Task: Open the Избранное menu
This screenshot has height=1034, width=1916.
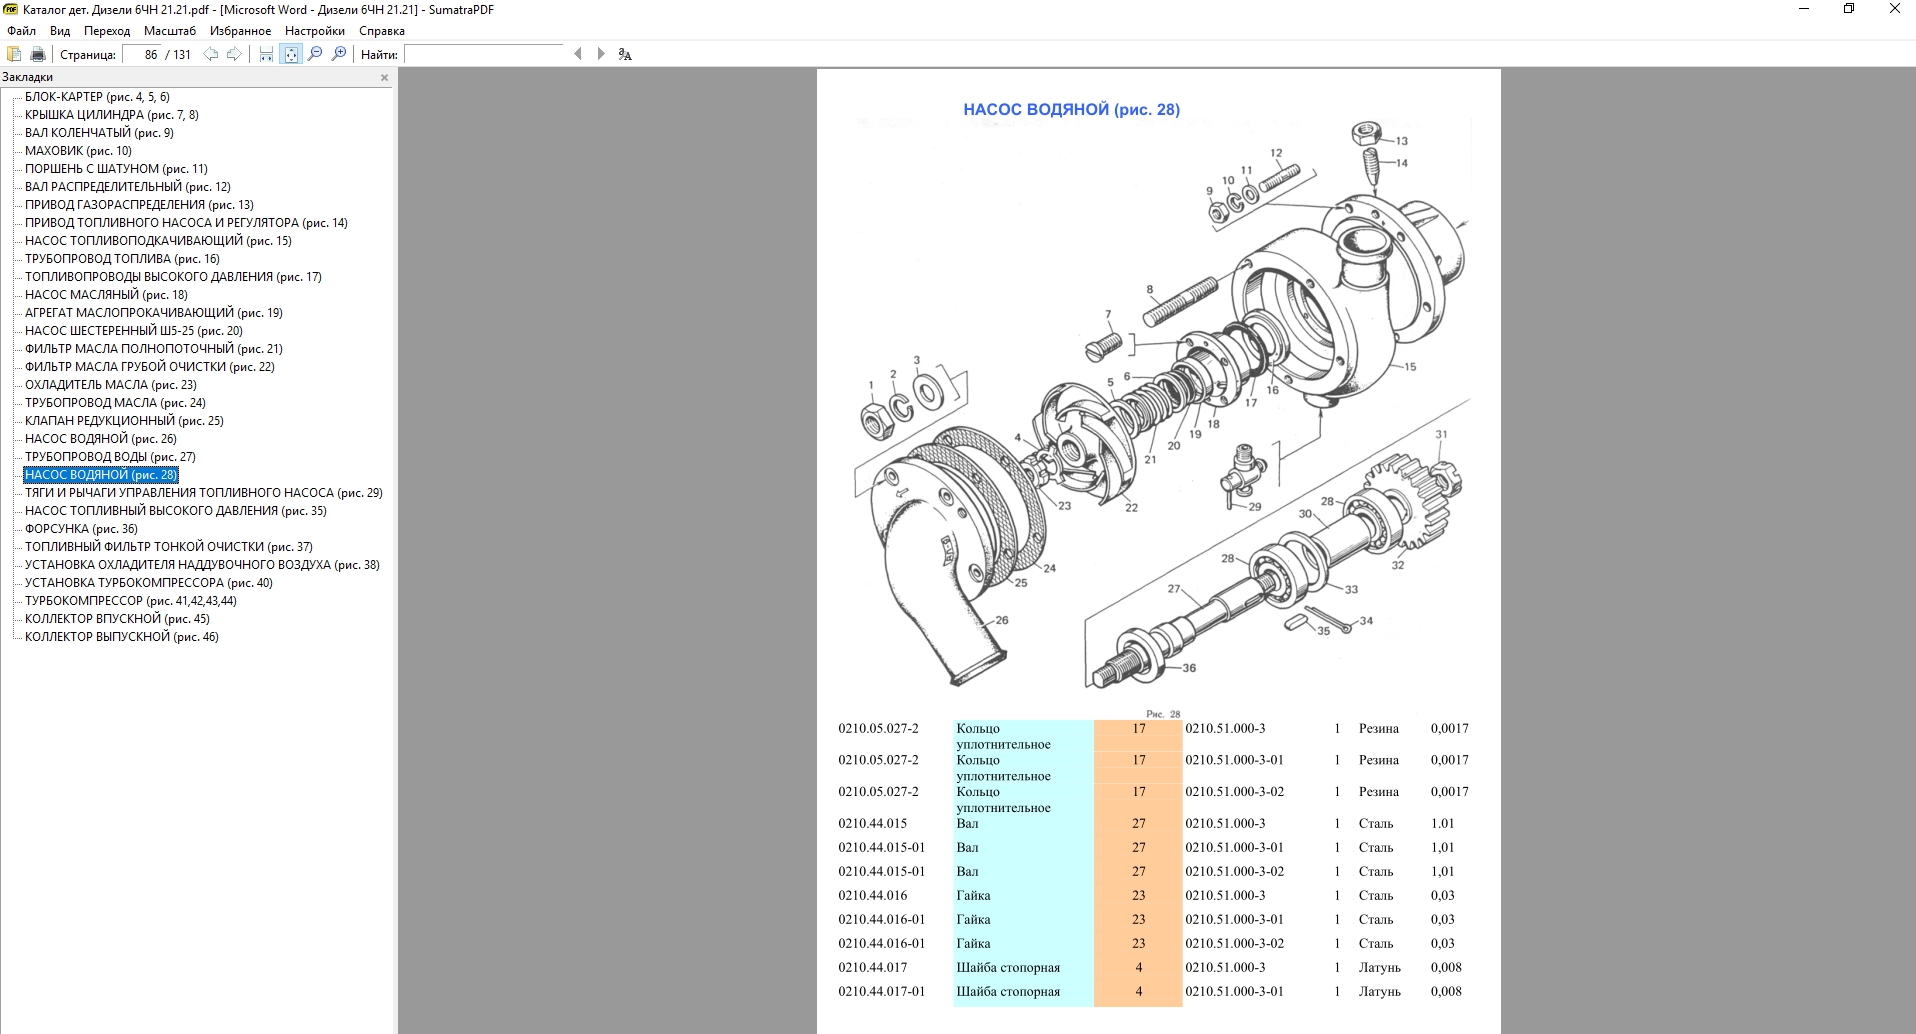Action: (x=240, y=31)
